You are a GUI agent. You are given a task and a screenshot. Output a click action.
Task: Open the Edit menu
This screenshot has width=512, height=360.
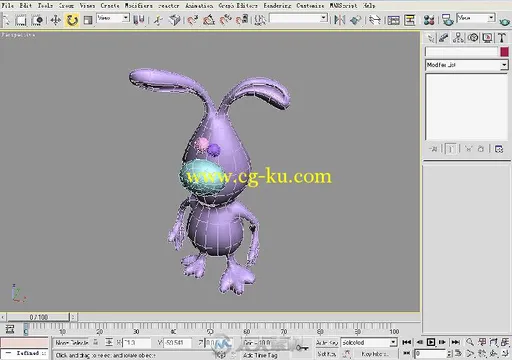[x=25, y=5]
